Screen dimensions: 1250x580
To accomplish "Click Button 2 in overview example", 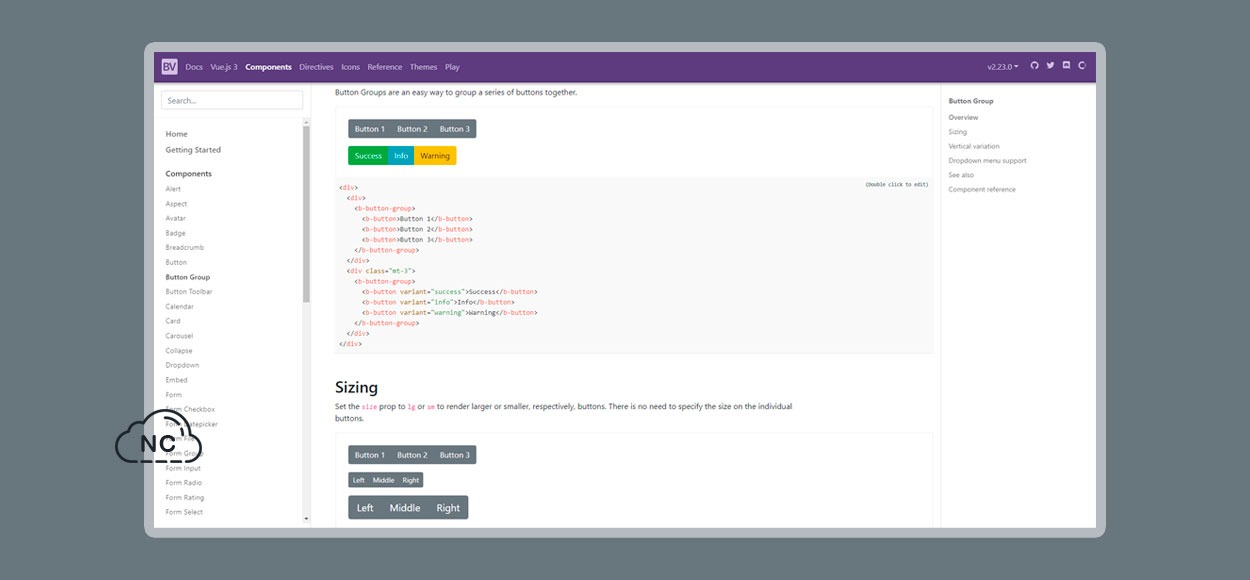I will [412, 129].
